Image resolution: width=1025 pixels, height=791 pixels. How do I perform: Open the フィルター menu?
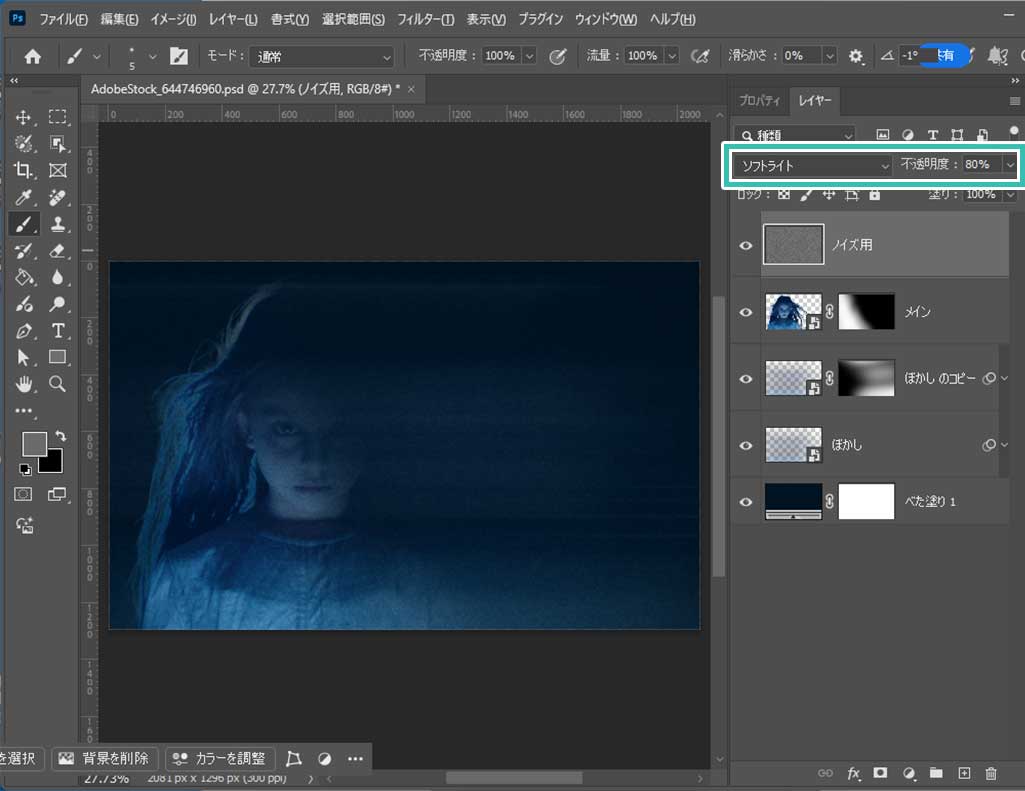click(x=425, y=20)
